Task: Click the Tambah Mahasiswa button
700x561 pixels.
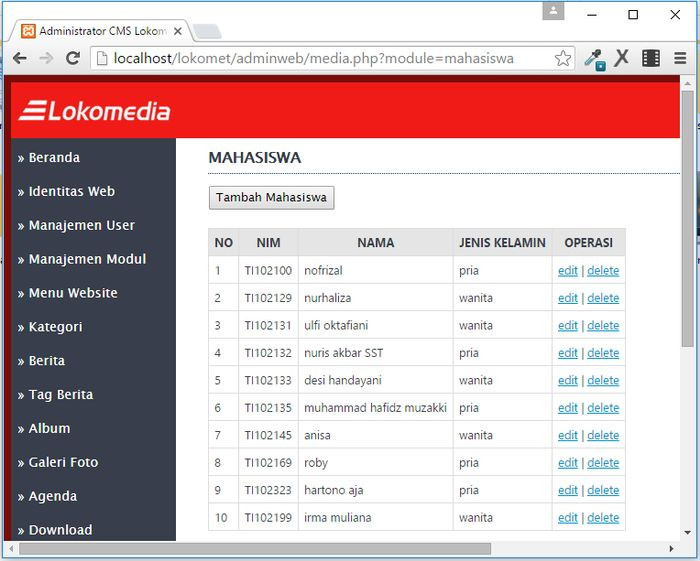Action: [x=271, y=198]
